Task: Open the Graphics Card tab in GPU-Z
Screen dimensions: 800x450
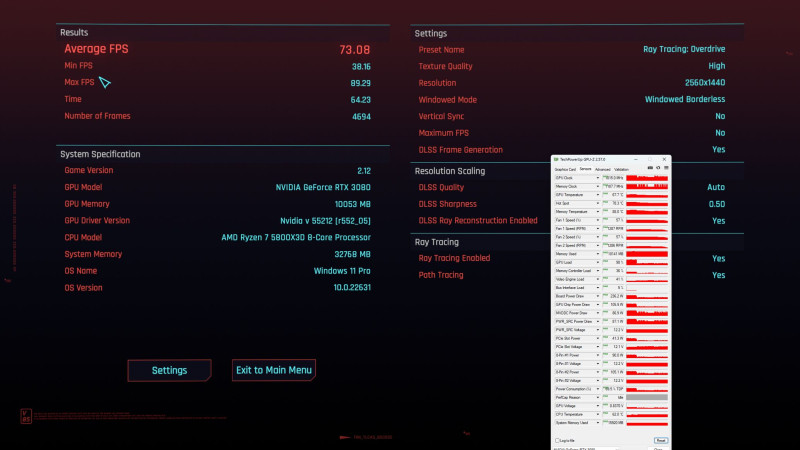Action: click(565, 169)
